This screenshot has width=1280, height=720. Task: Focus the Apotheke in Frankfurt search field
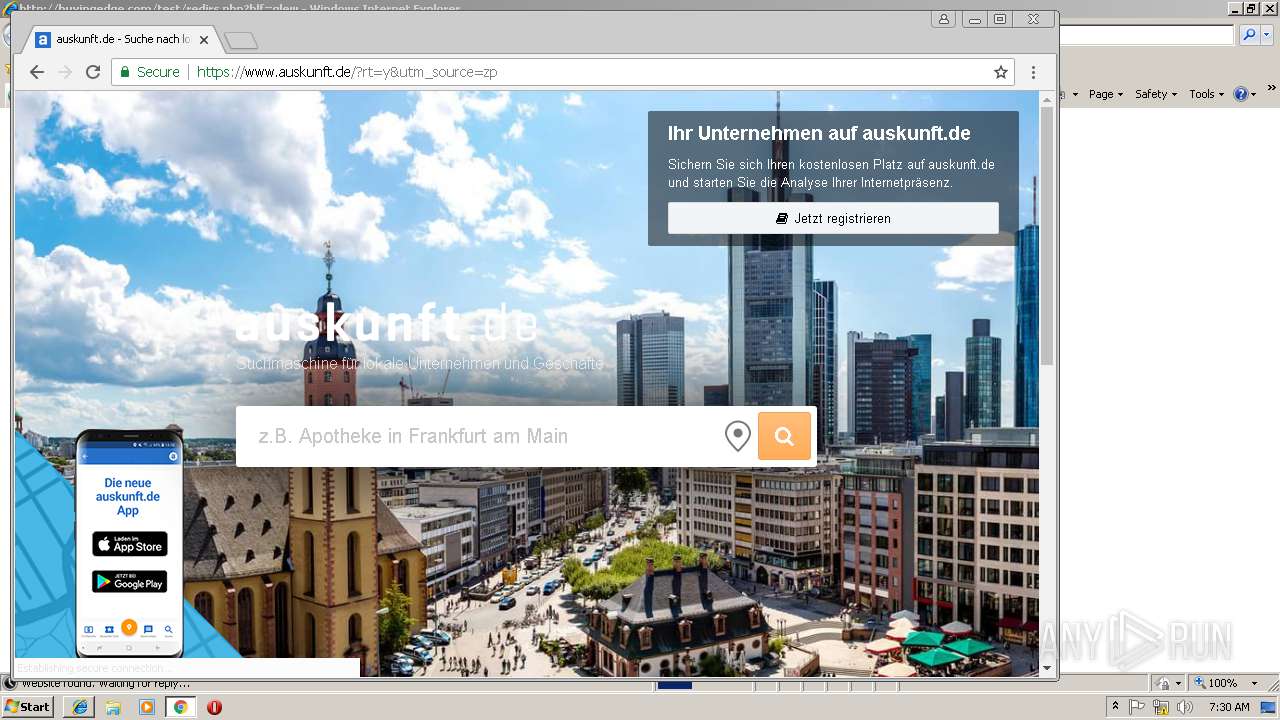(480, 436)
